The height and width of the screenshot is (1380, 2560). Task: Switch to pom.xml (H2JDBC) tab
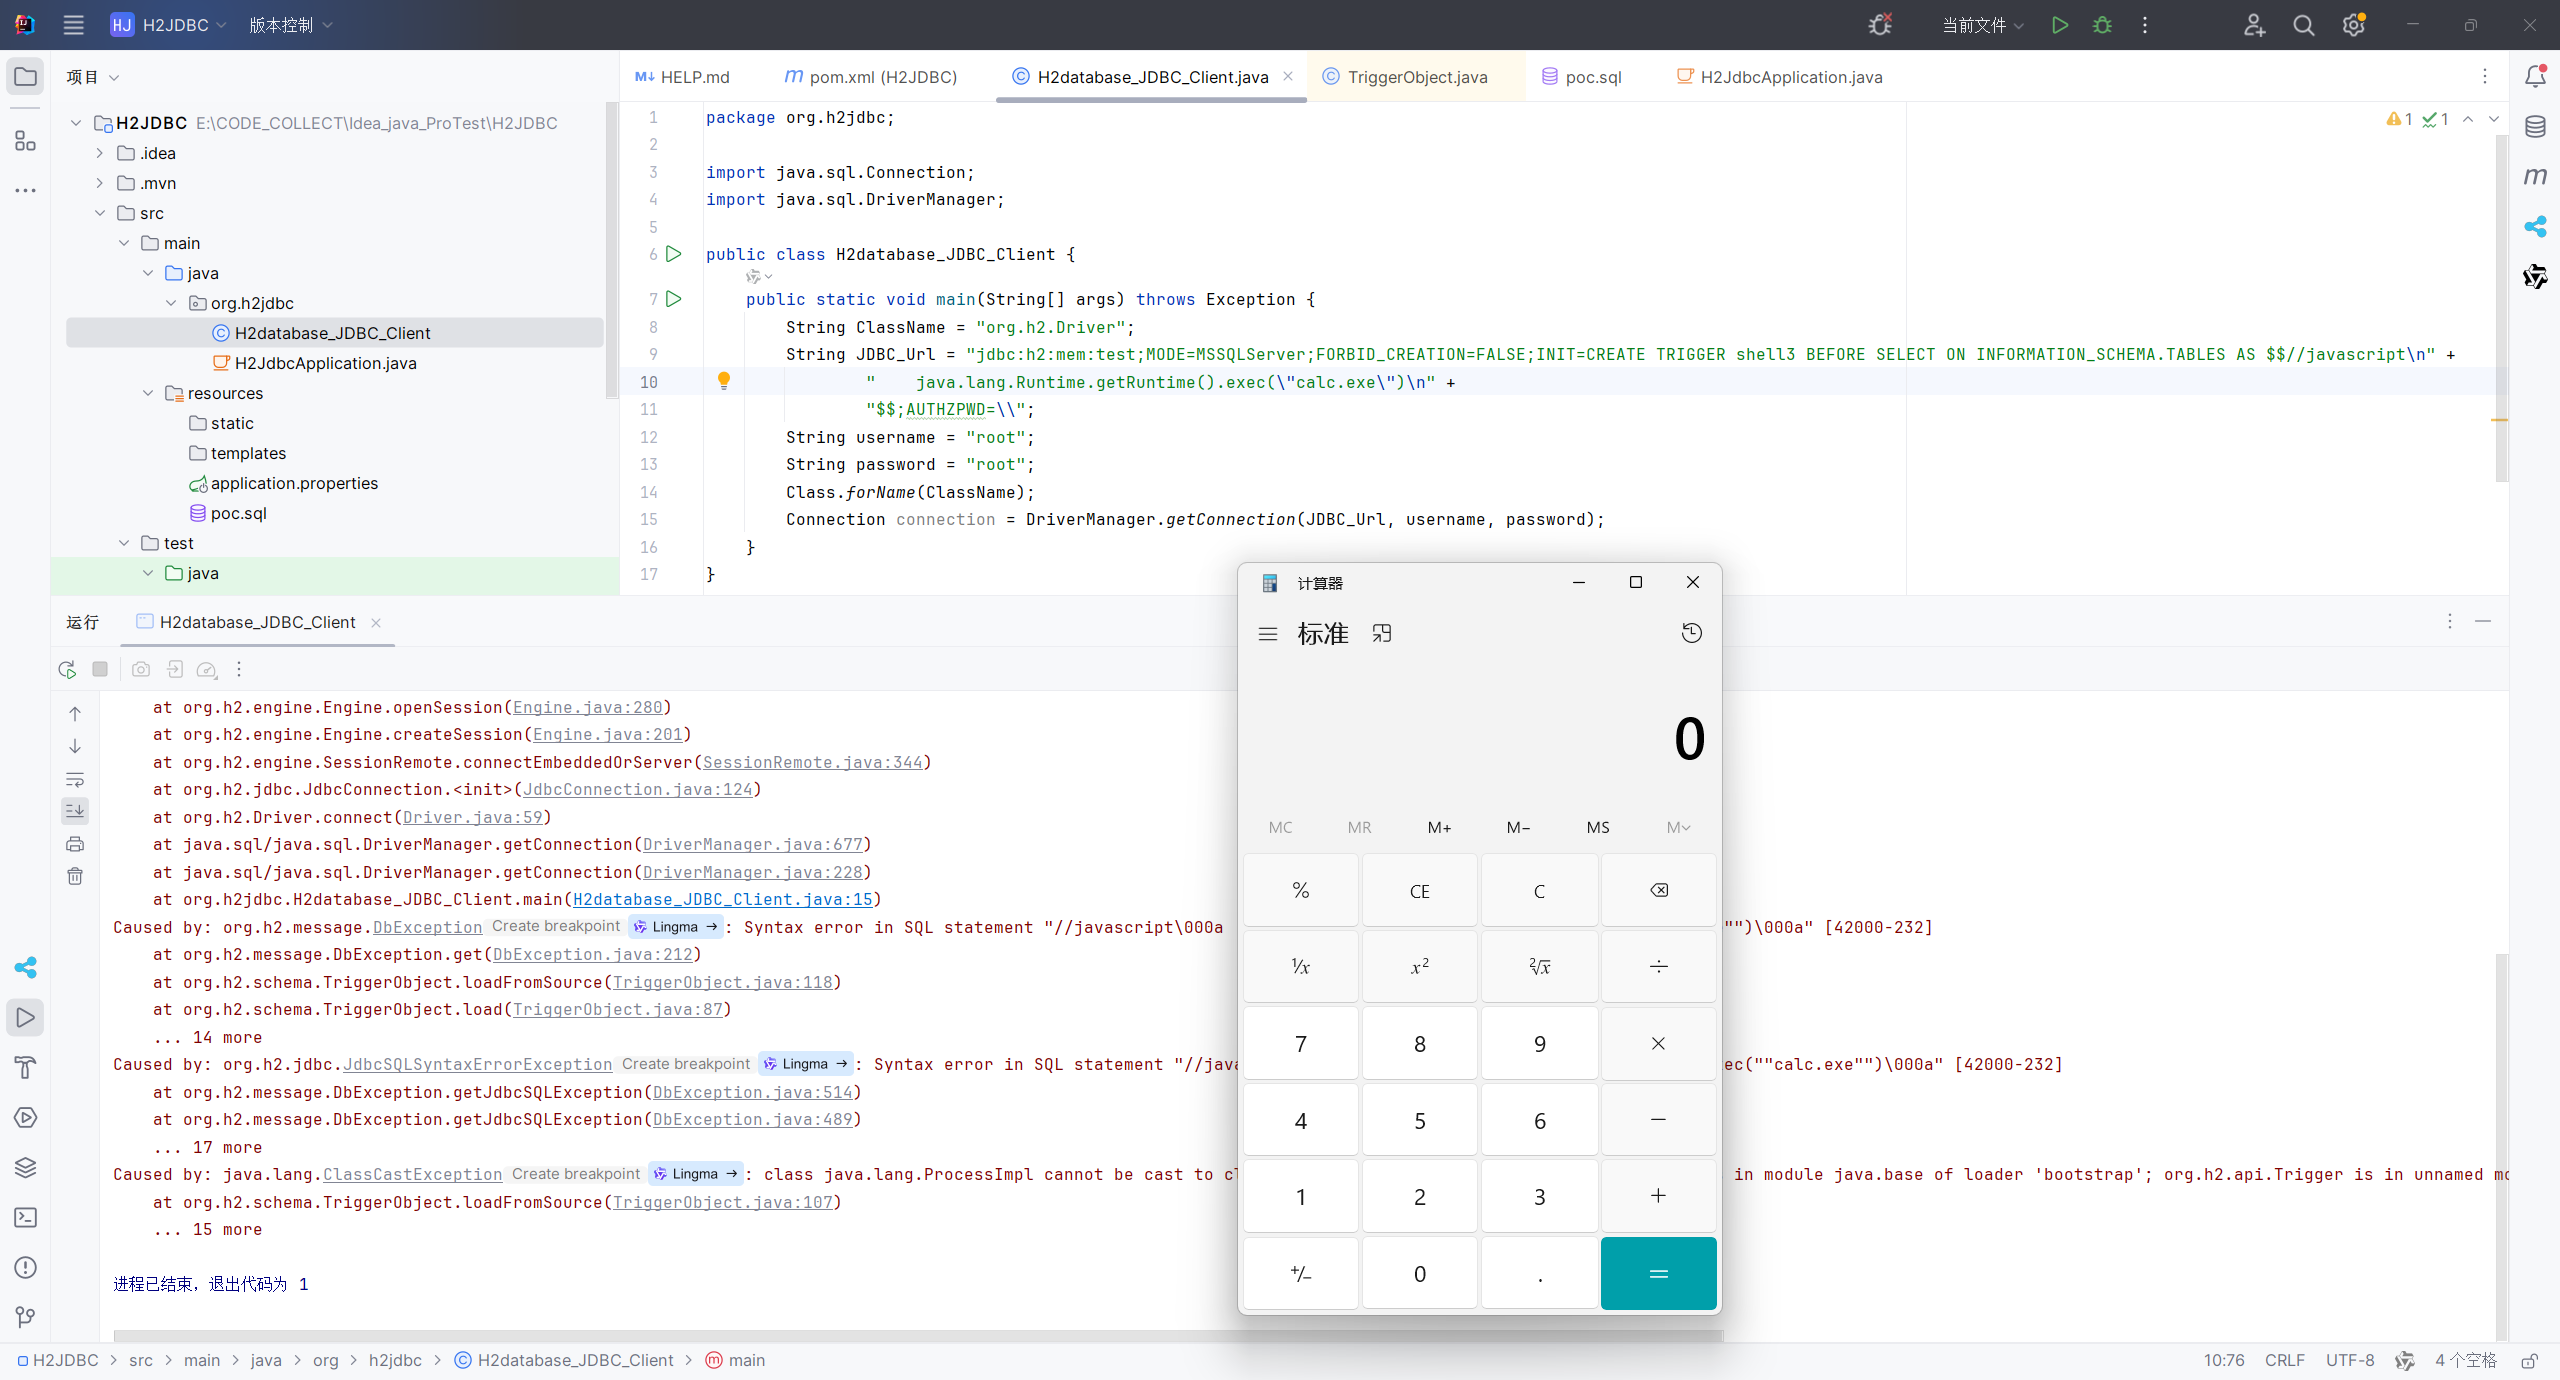tap(871, 77)
